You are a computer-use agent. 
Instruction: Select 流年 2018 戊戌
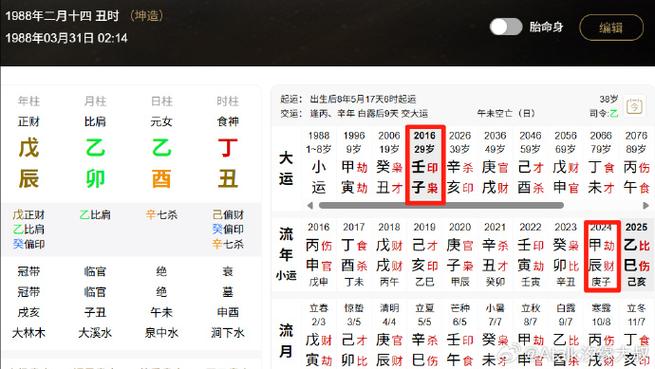coord(389,255)
